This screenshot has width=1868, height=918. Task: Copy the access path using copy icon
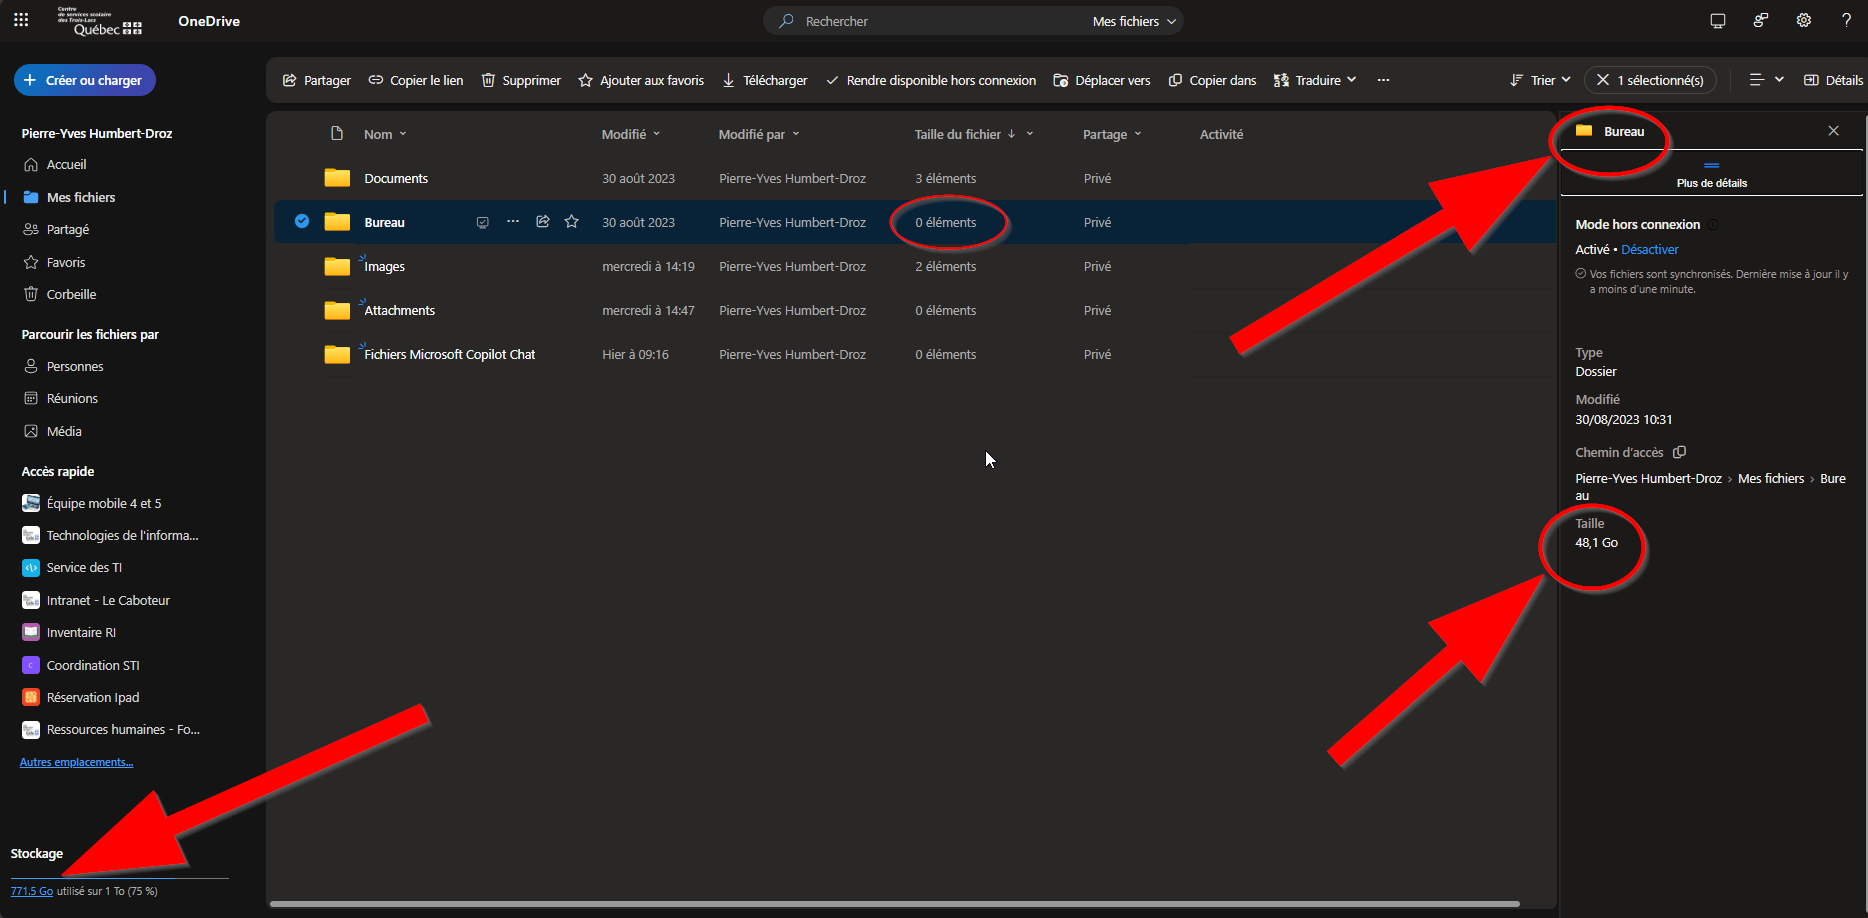coord(1680,452)
